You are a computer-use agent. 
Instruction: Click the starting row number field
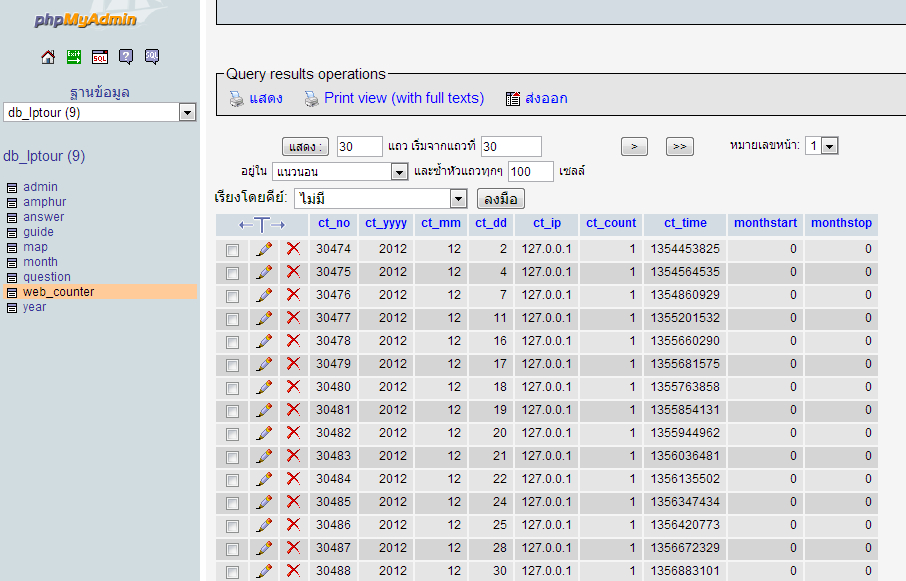coord(511,147)
